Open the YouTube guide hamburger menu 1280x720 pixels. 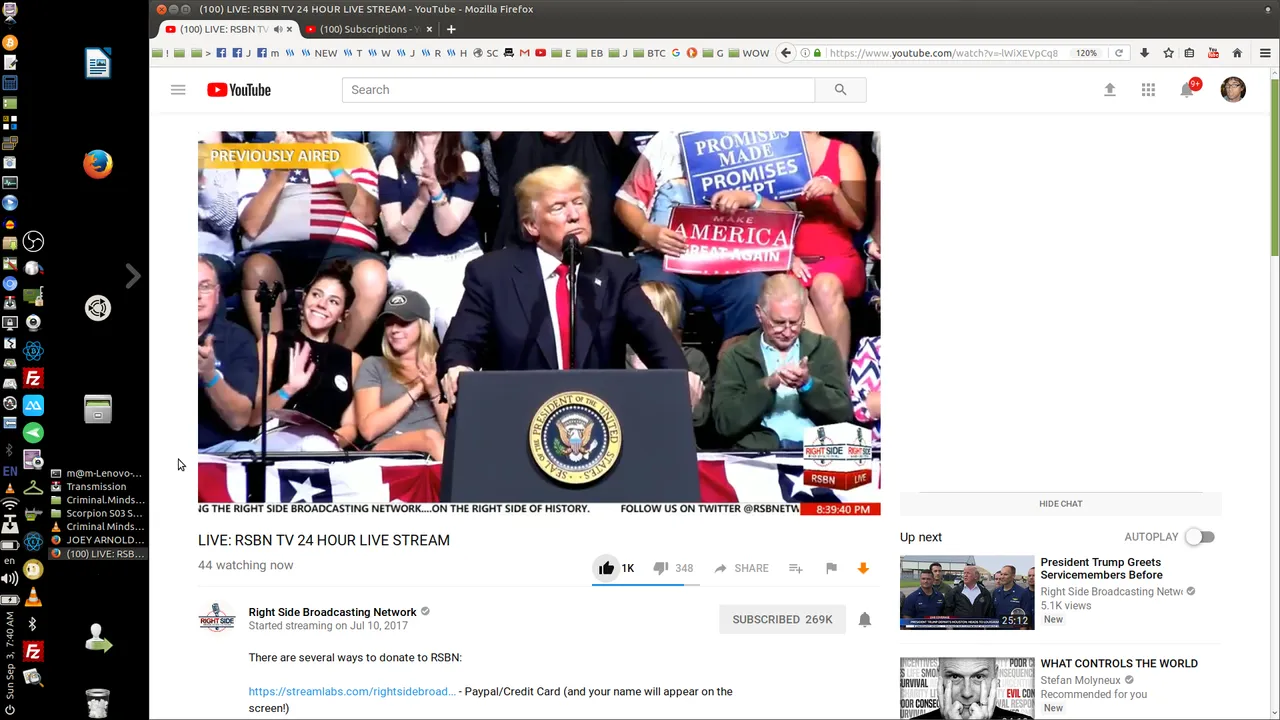(x=178, y=90)
